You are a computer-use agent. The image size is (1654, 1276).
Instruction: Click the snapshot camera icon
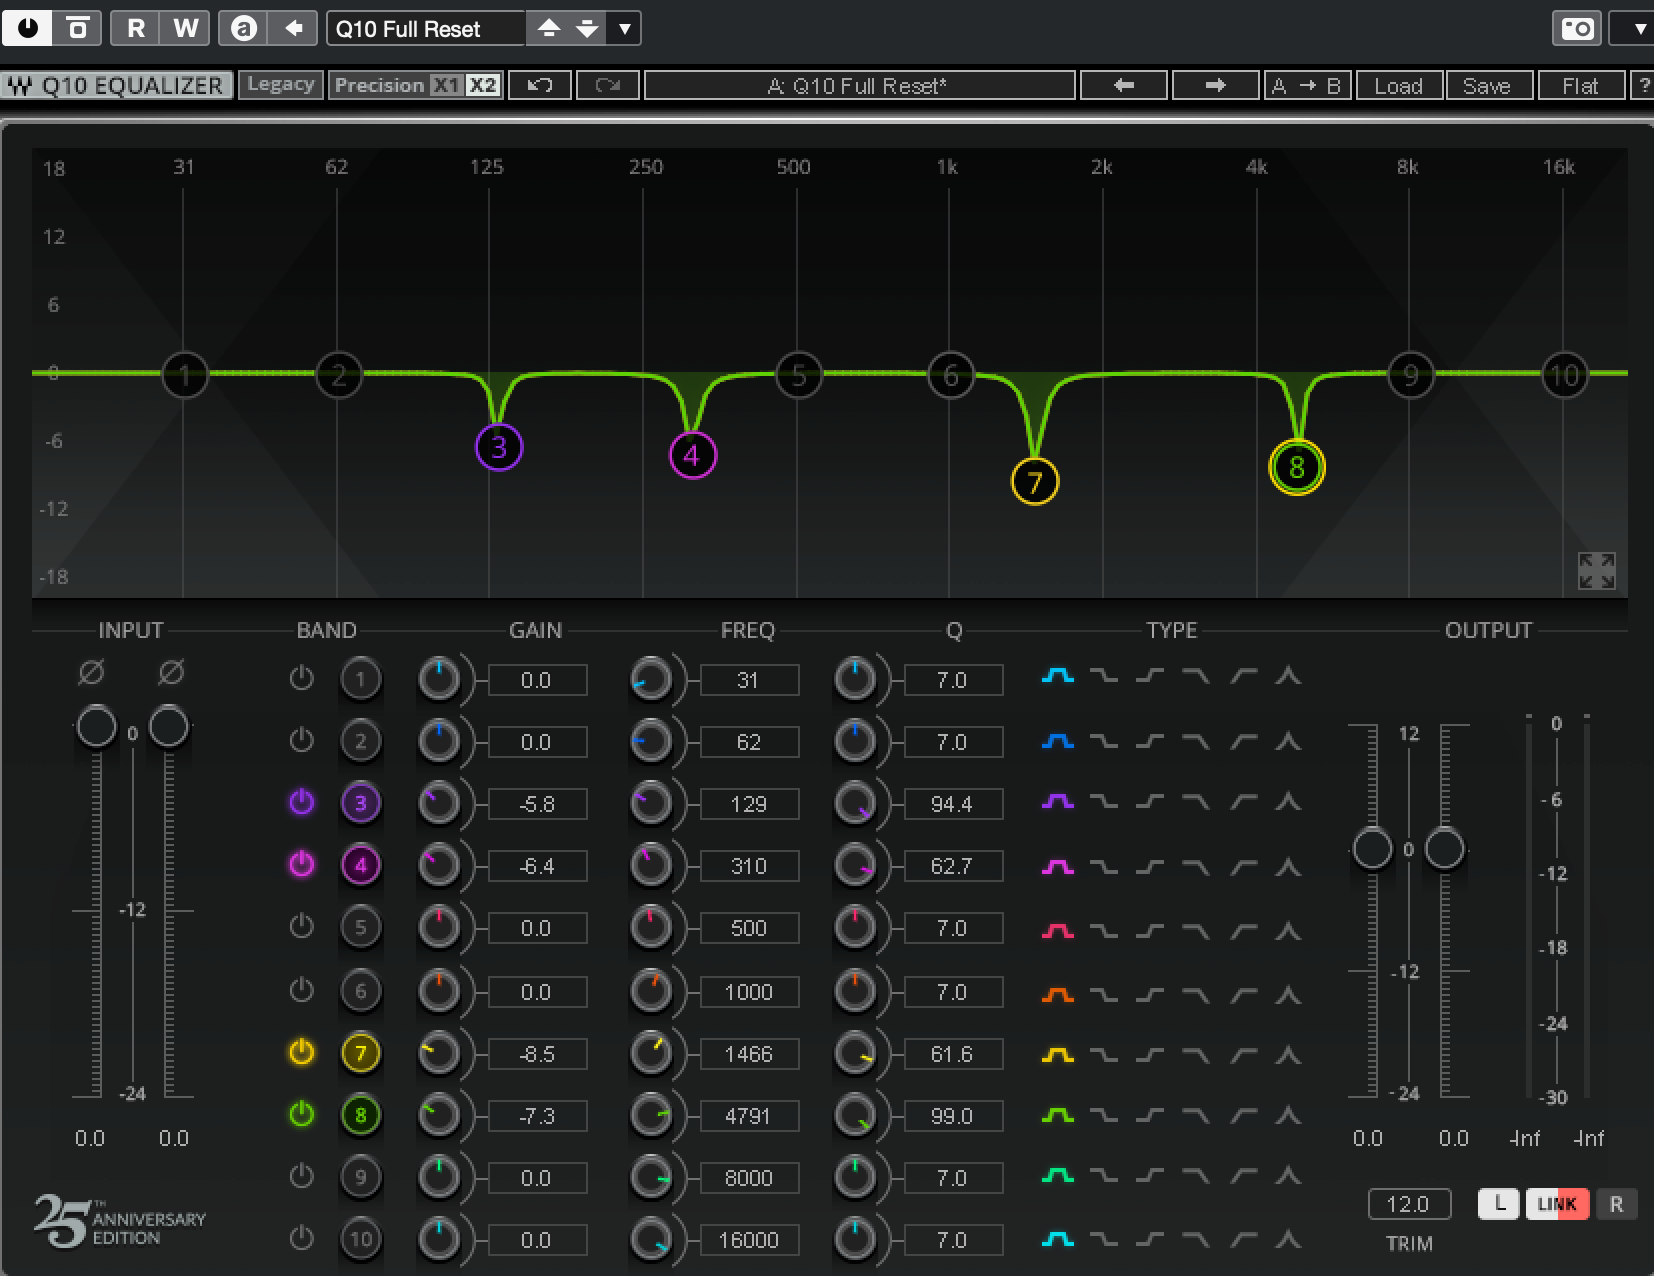point(1577,28)
